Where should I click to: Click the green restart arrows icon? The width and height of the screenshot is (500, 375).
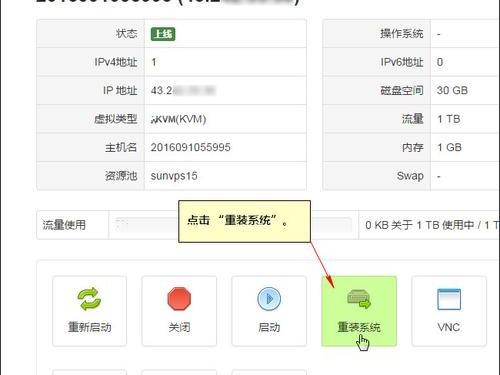point(89,299)
